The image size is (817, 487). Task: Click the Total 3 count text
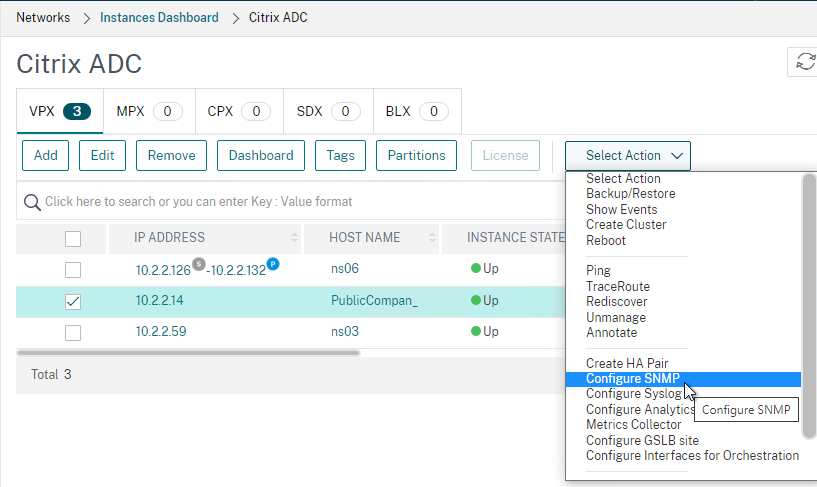point(51,374)
